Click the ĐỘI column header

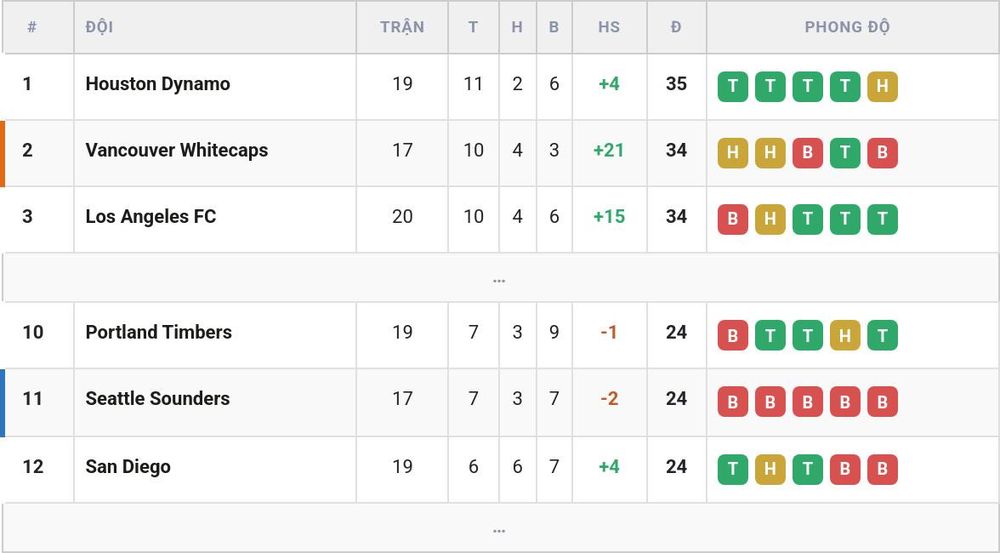click(x=99, y=27)
